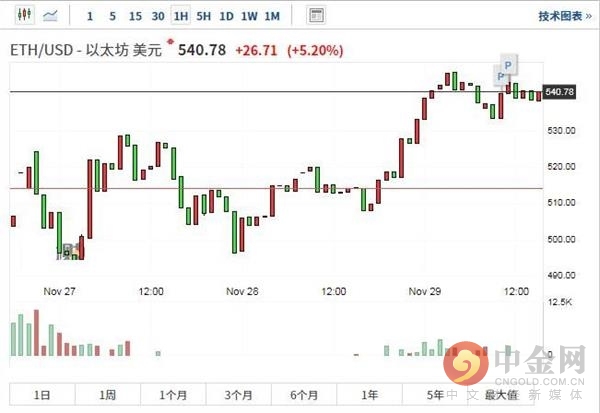
Task: Click the 520.00 price axis label
Action: pyautogui.click(x=561, y=167)
